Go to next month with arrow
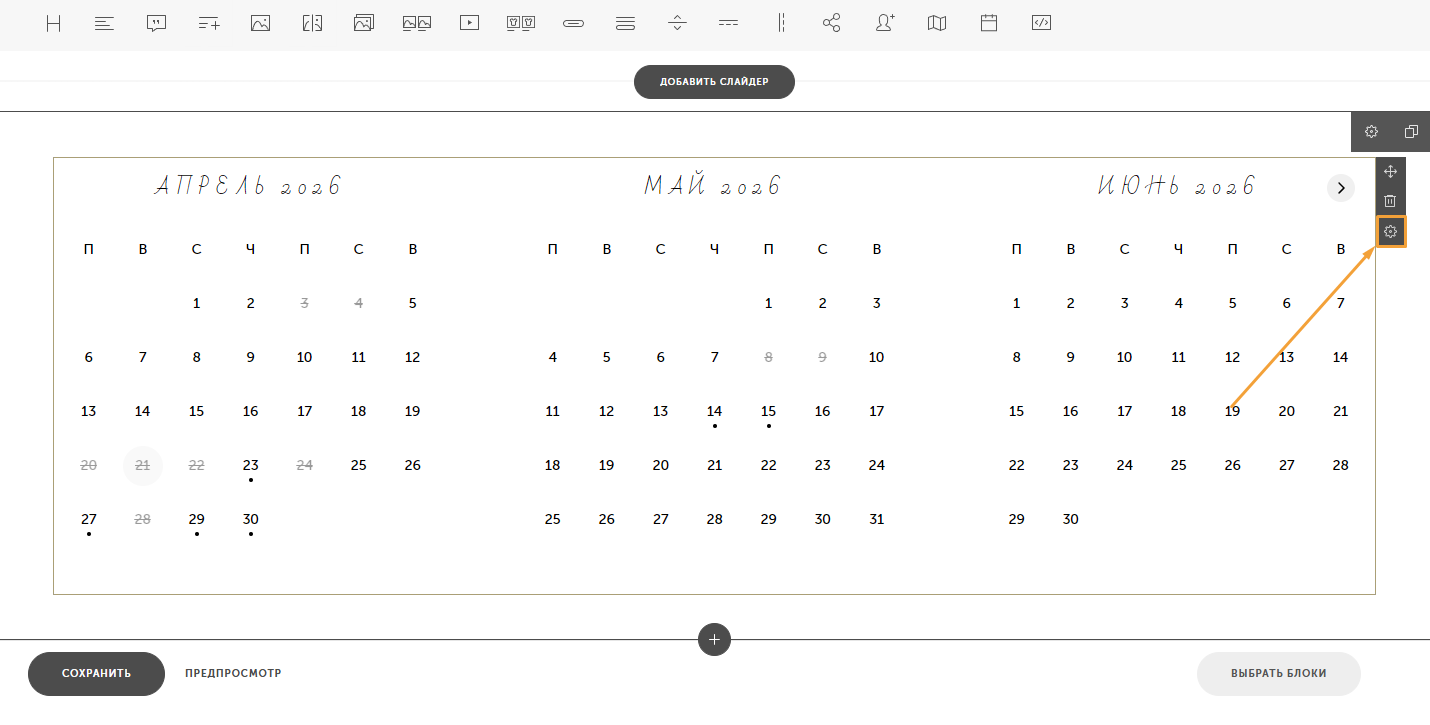The image size is (1430, 725). coord(1340,187)
